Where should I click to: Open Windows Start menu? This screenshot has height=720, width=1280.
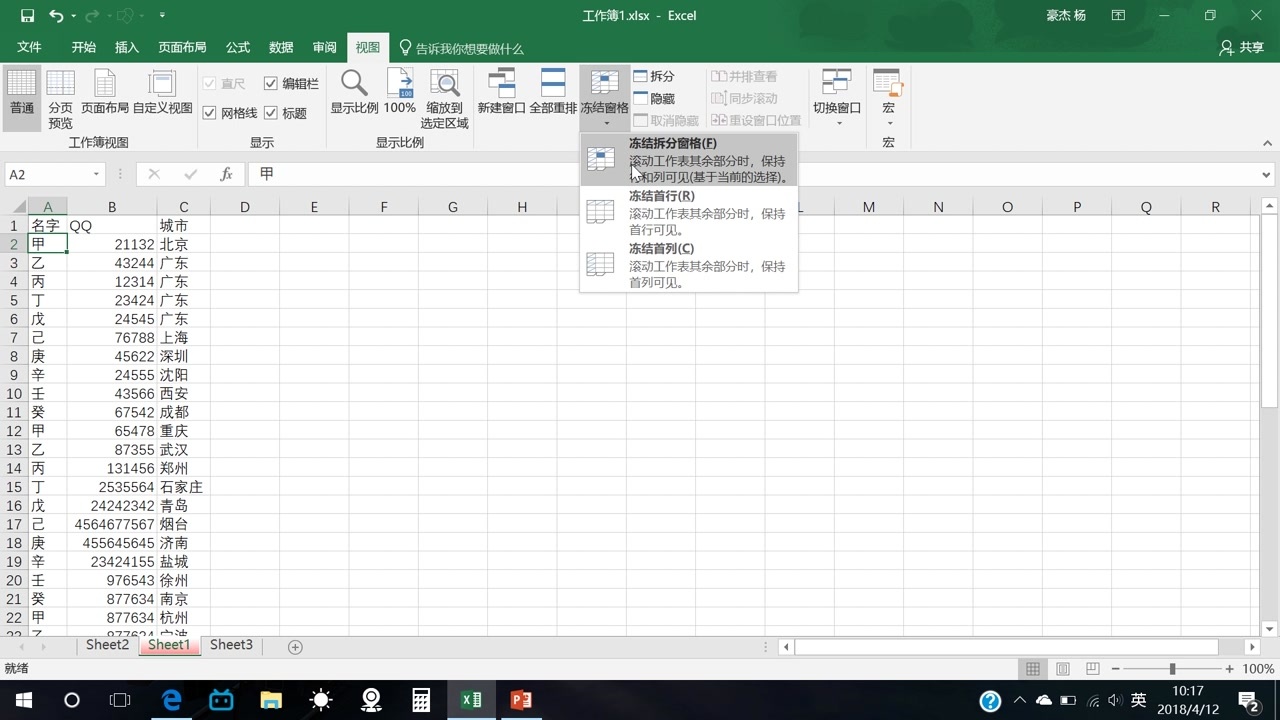[x=22, y=700]
